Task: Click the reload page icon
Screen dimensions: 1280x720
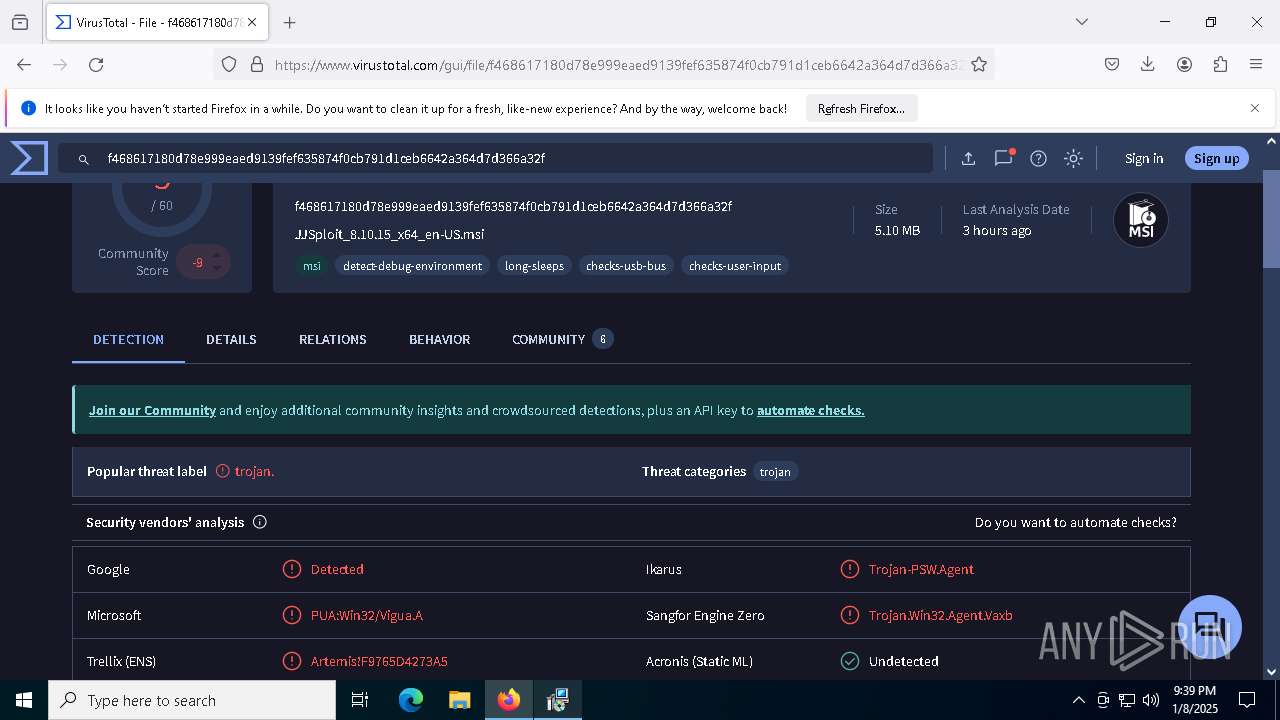Action: pos(96,64)
